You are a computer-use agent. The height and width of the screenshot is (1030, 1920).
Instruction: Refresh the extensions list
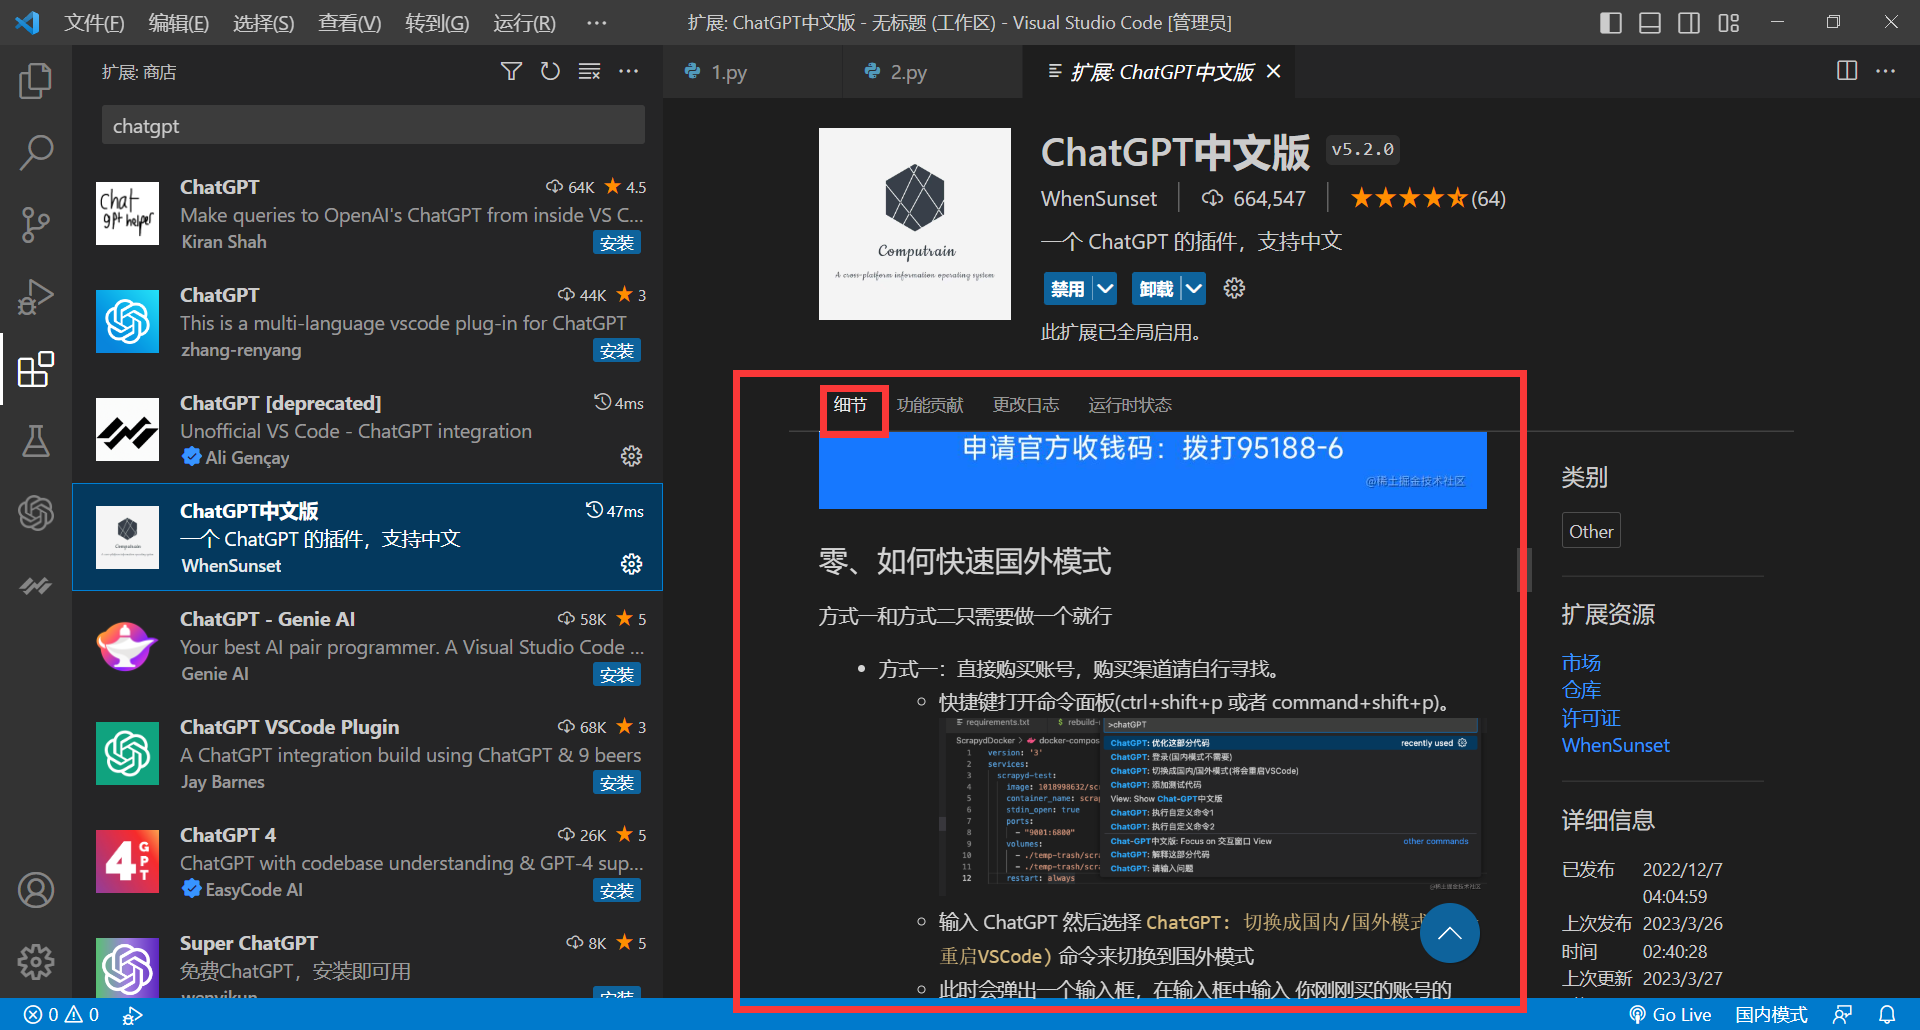[x=550, y=71]
